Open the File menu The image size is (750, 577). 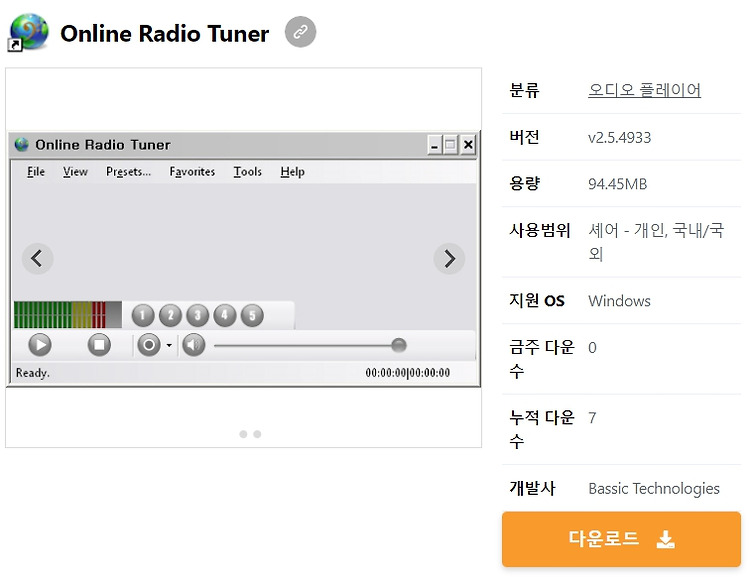pyautogui.click(x=36, y=172)
